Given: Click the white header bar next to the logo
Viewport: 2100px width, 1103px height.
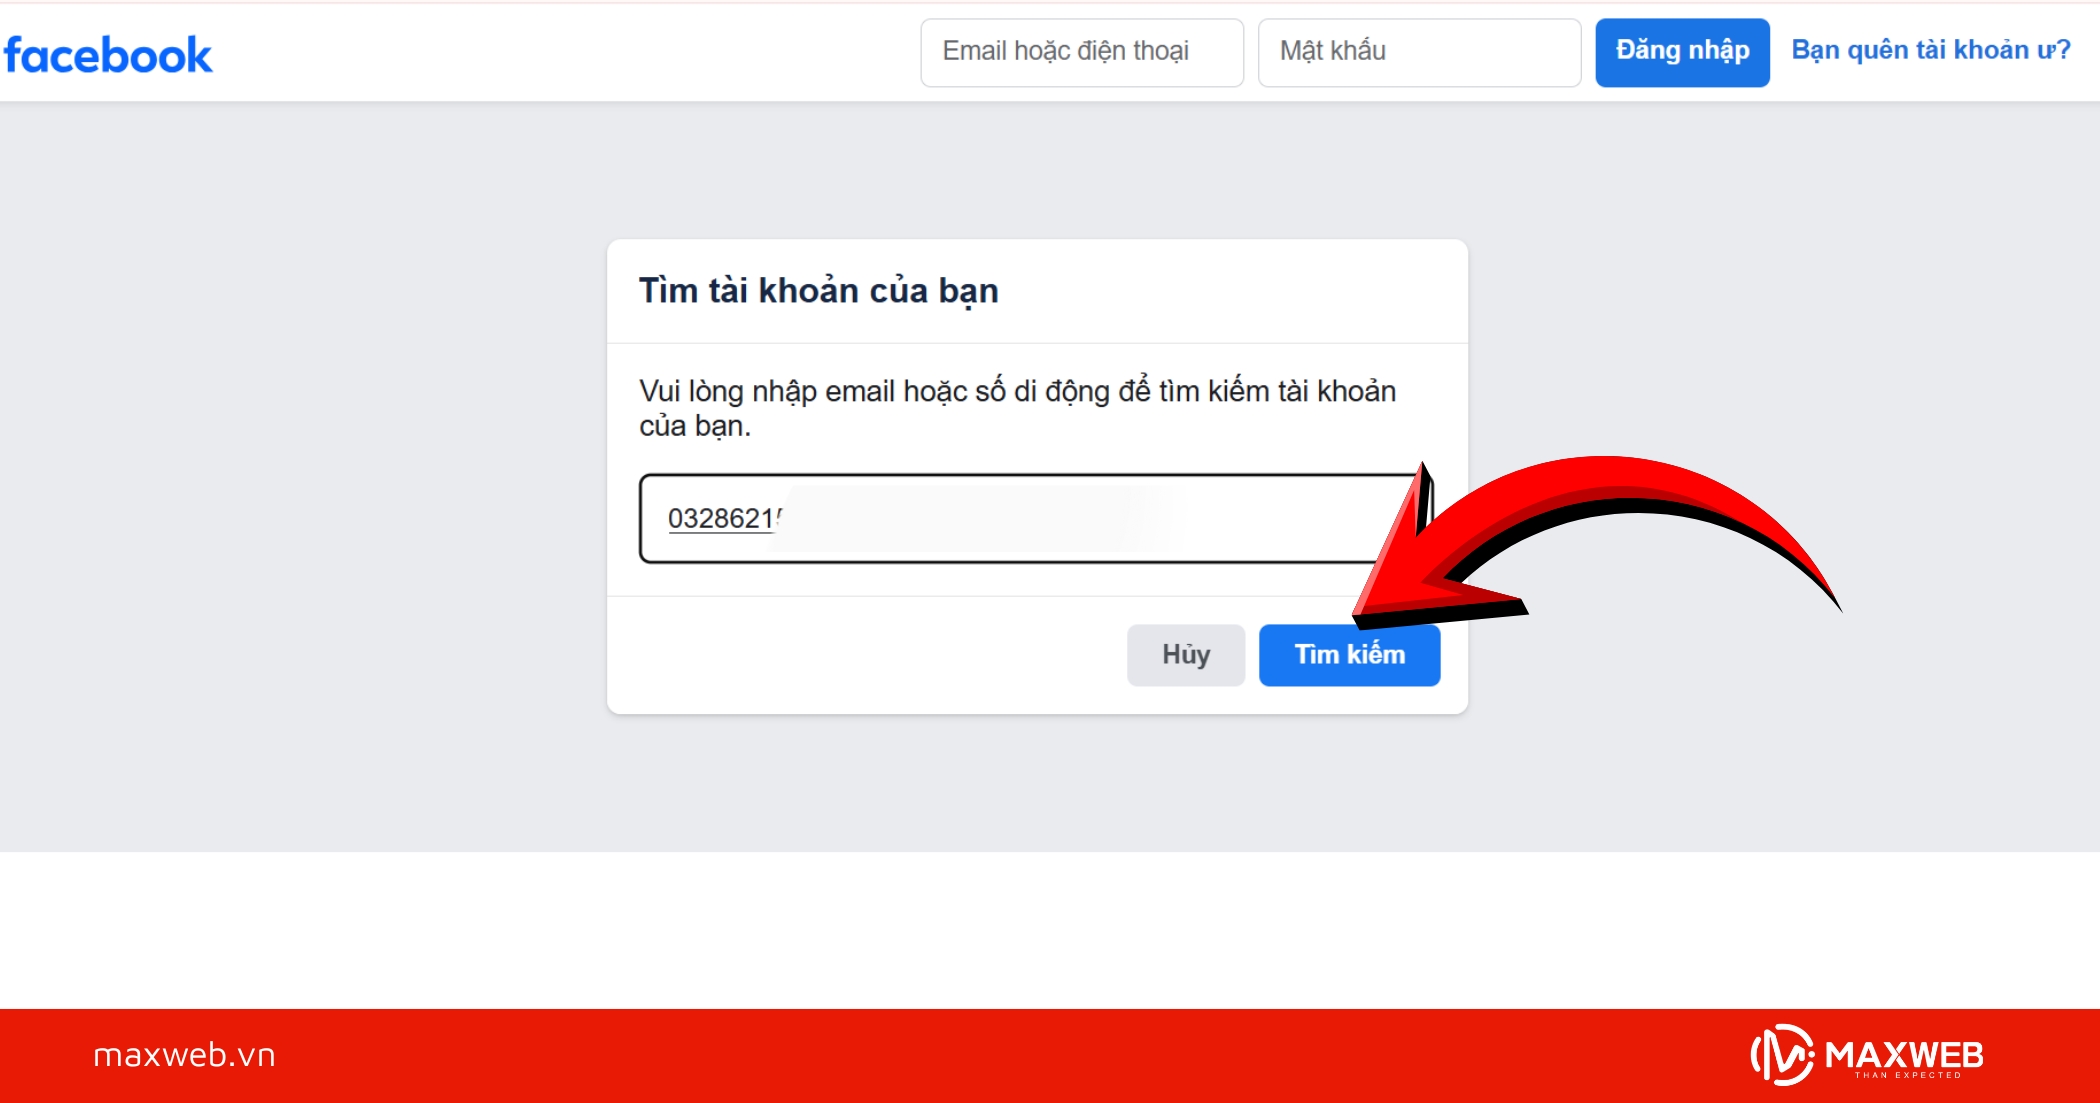Looking at the screenshot, I should pyautogui.click(x=560, y=52).
